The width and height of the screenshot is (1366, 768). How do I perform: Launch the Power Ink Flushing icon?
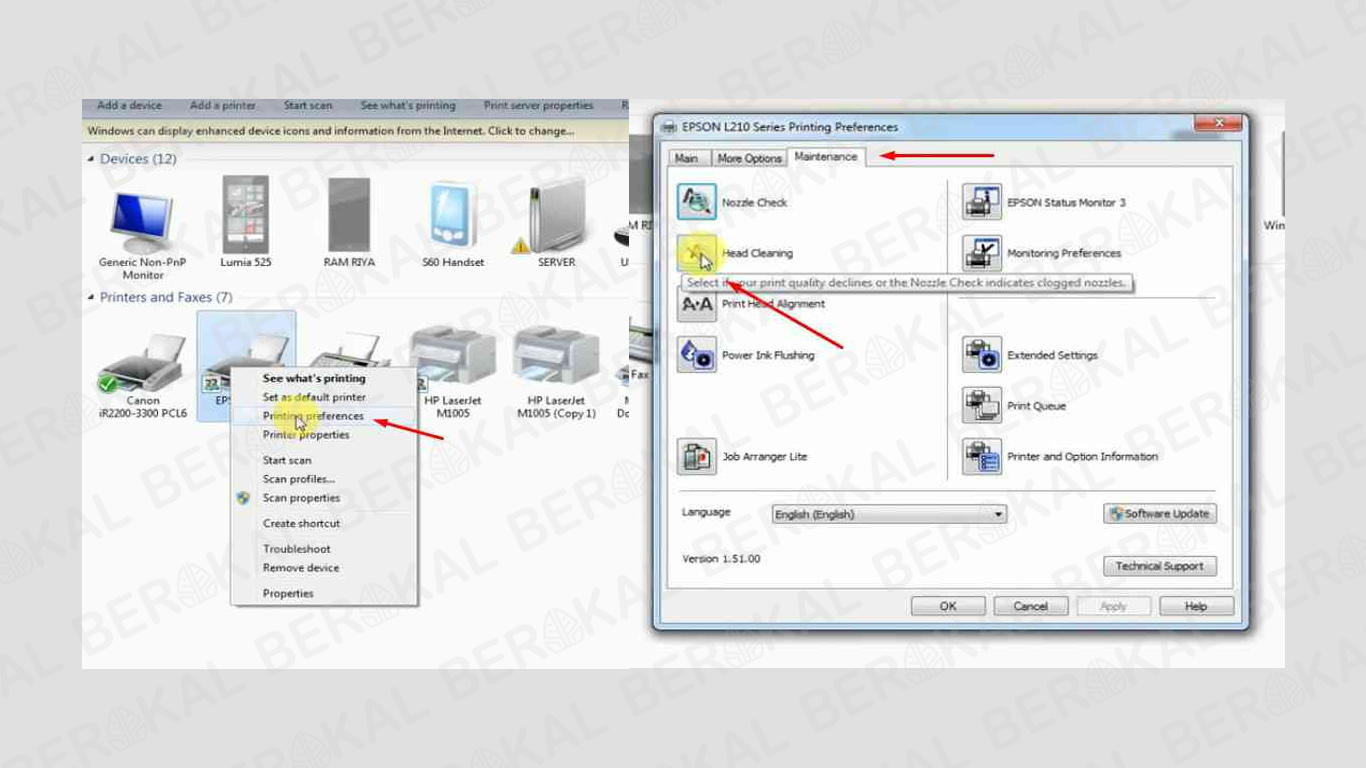click(696, 355)
